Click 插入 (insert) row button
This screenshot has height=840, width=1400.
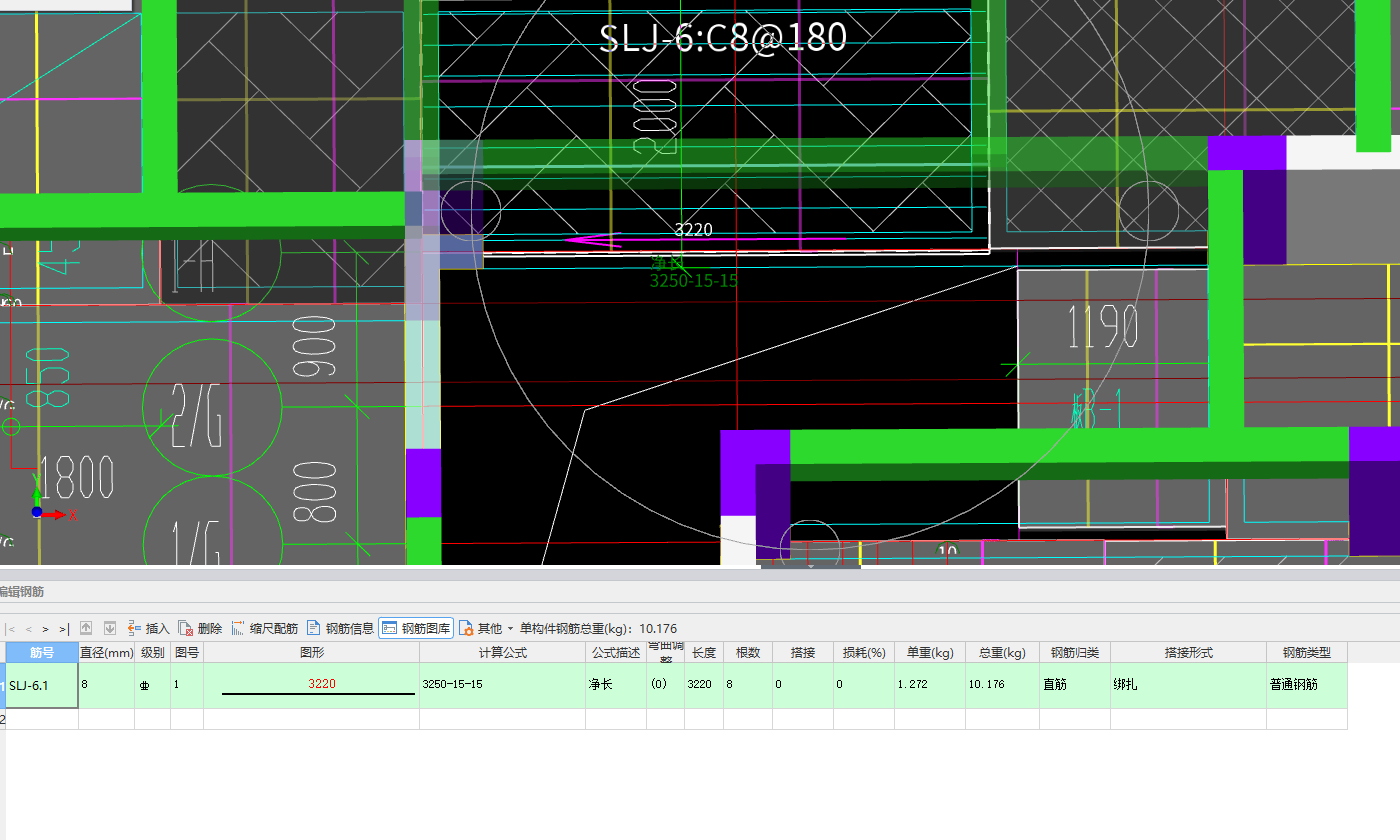pos(149,628)
